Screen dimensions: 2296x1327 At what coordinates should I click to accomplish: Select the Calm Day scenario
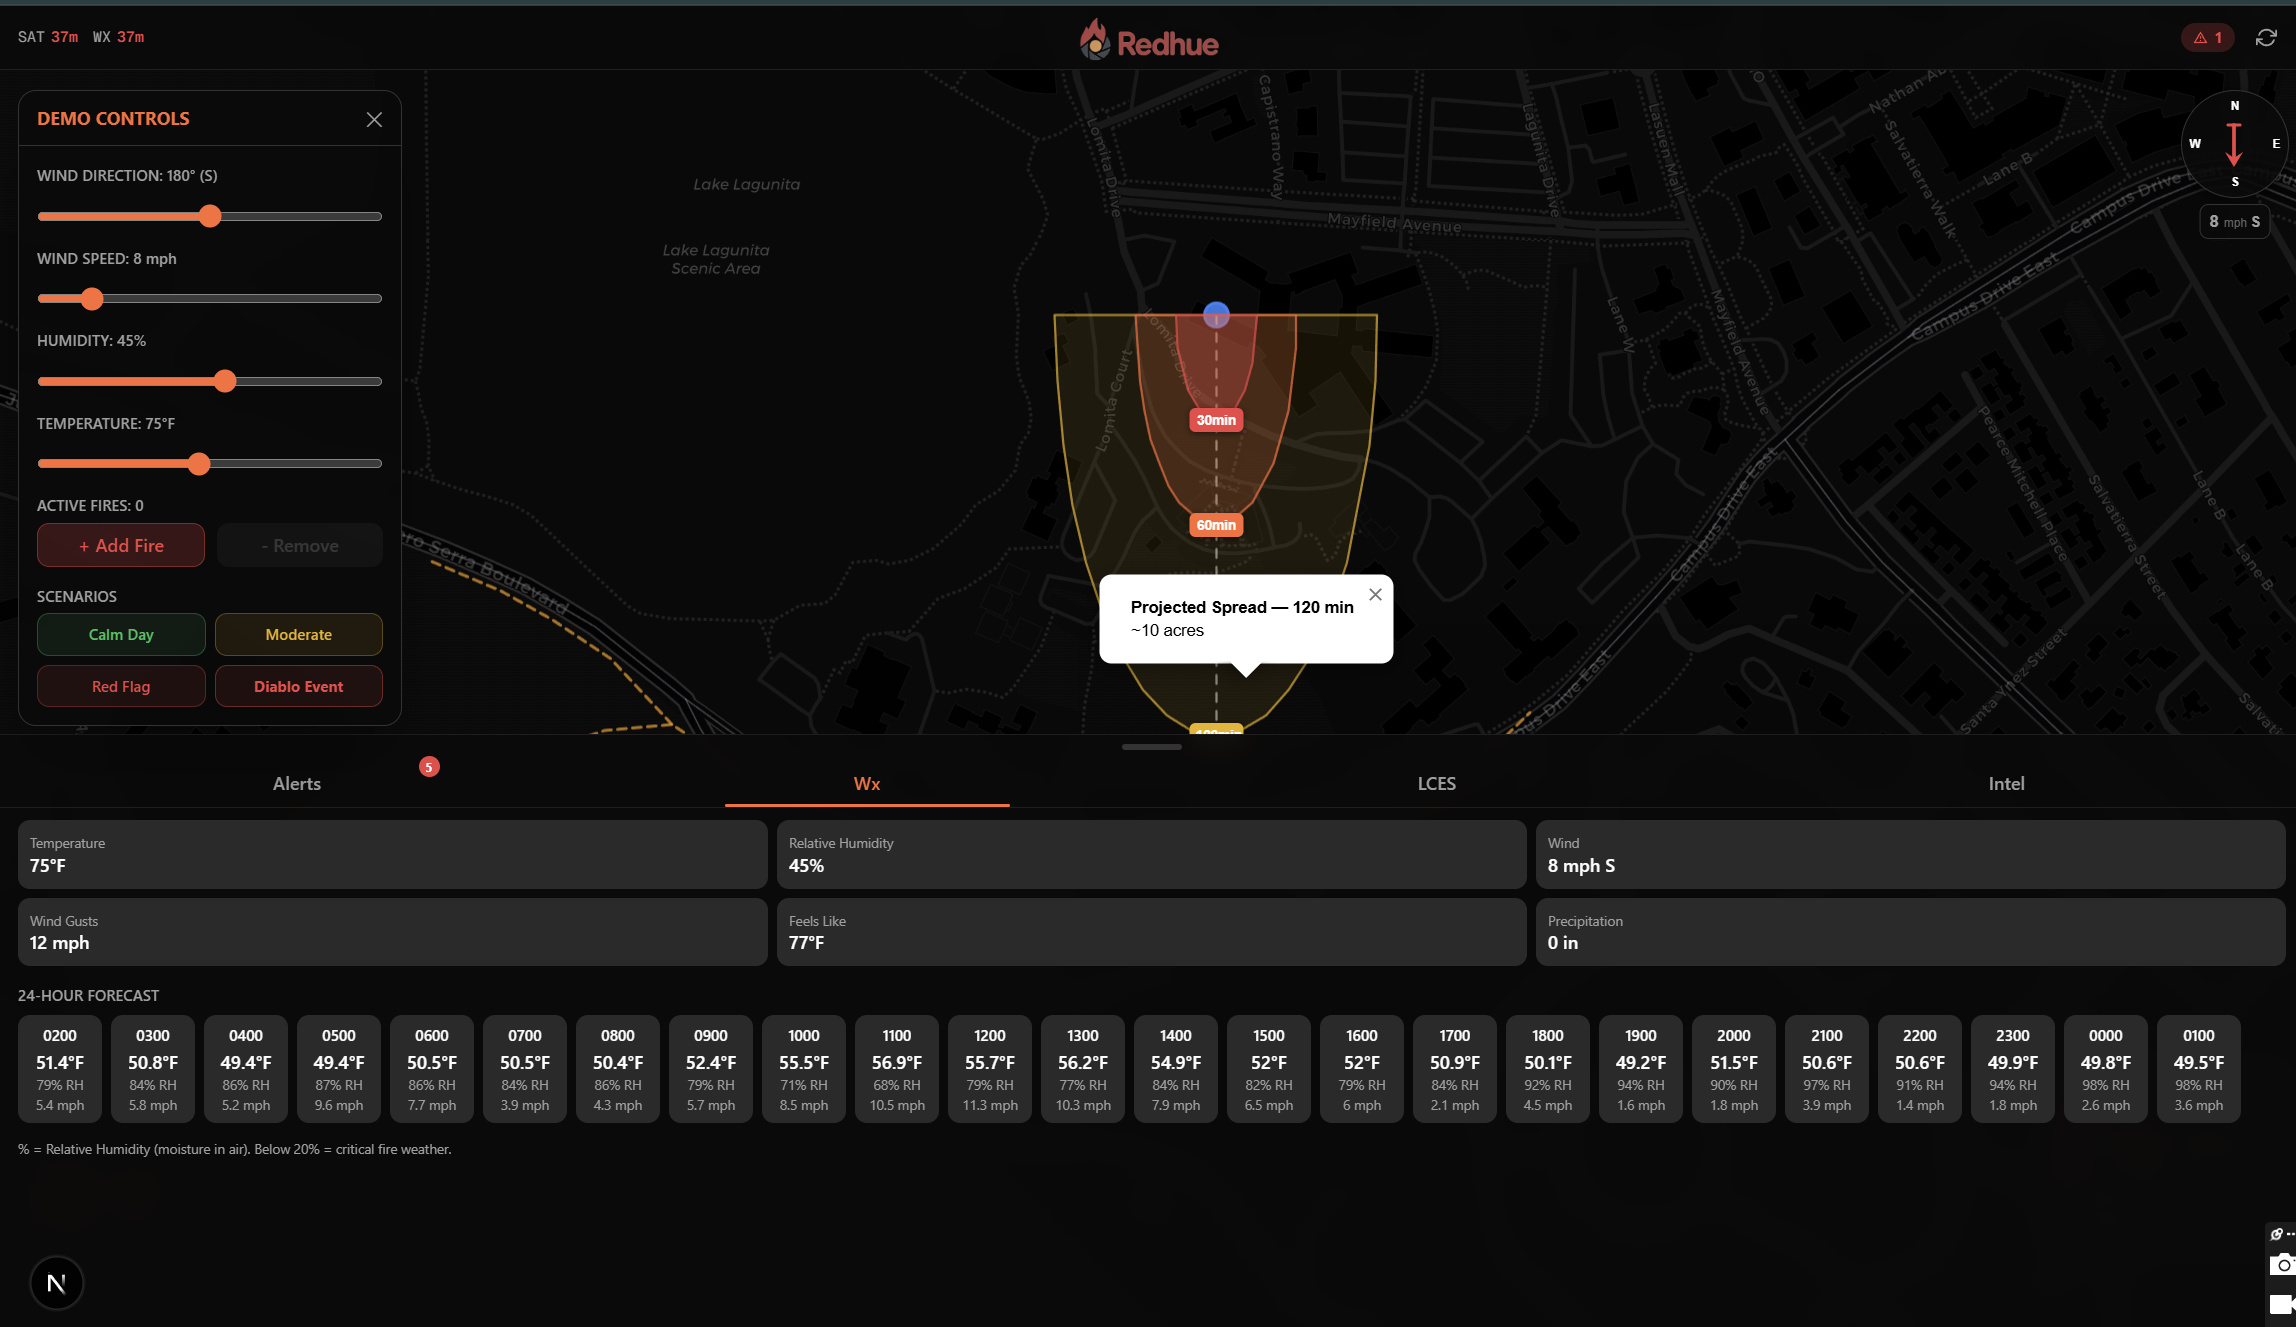[x=121, y=635]
